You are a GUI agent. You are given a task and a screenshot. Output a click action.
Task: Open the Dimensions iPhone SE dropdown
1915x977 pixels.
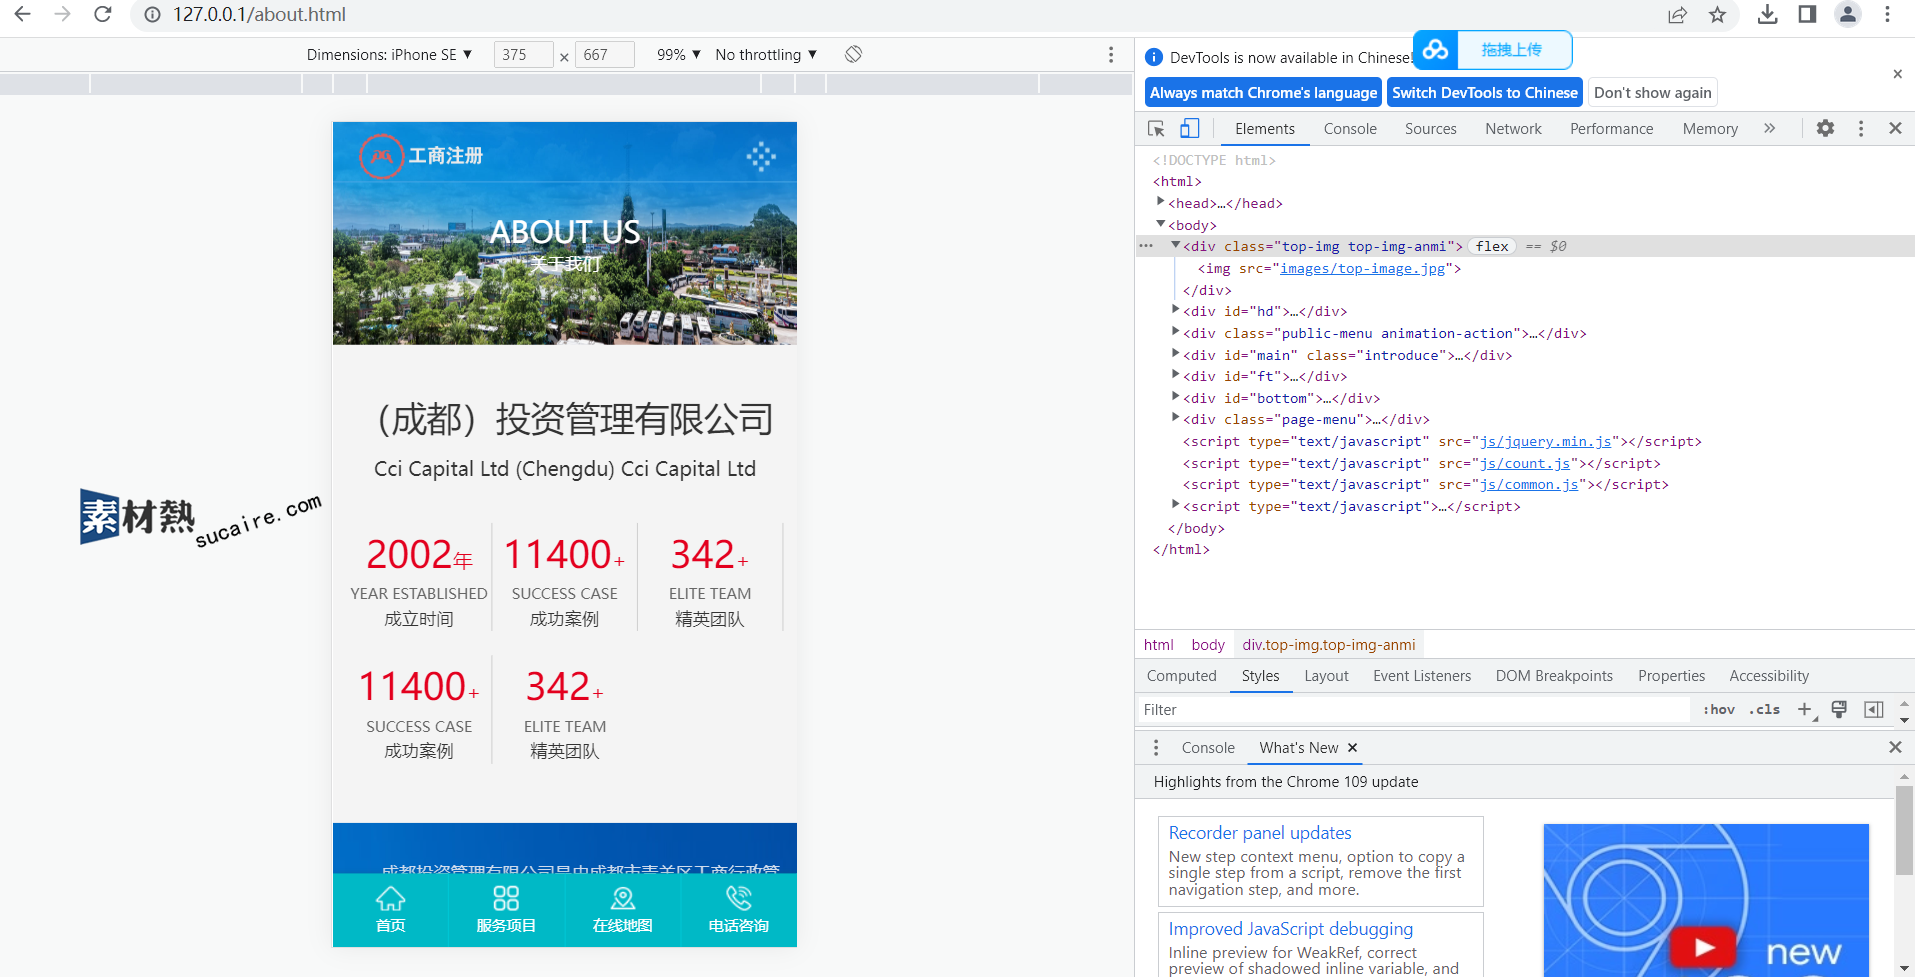coord(389,54)
